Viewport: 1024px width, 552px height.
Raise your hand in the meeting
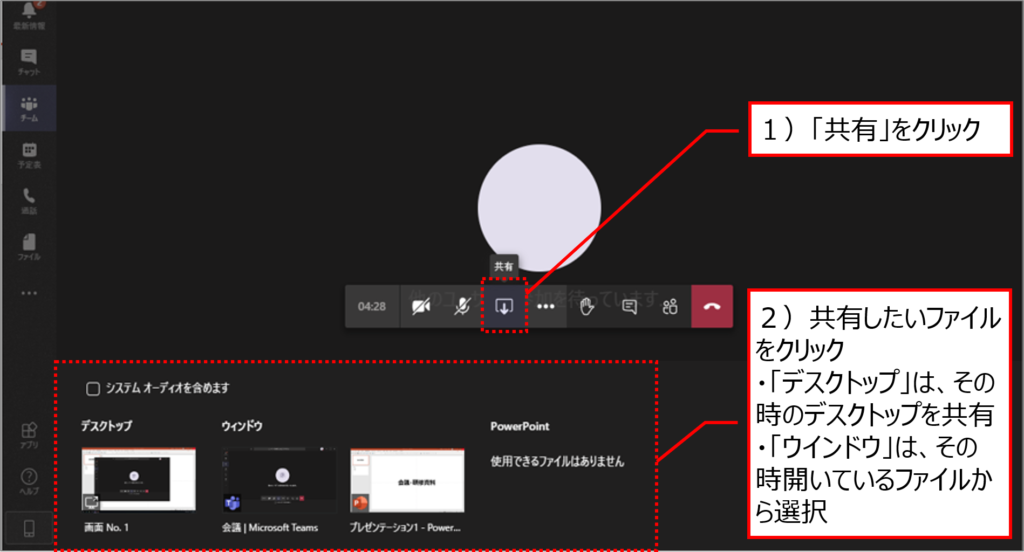tap(586, 306)
